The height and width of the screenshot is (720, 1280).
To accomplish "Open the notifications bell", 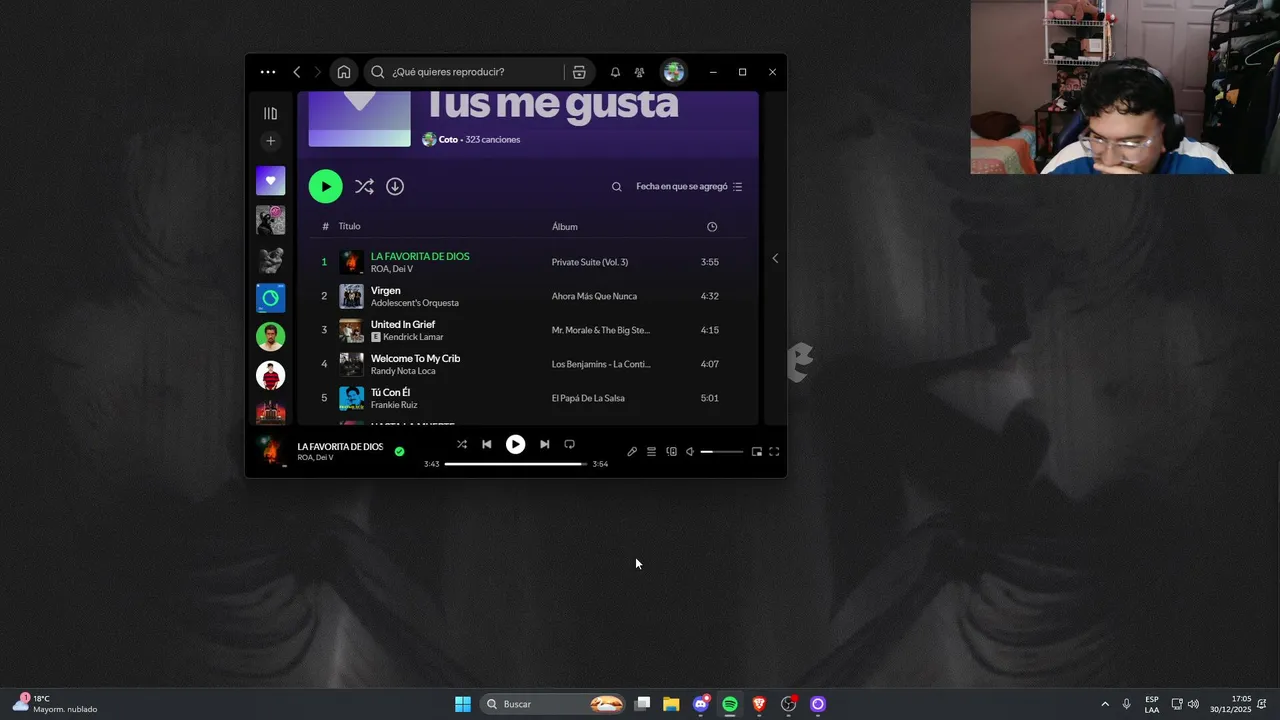I will tap(615, 72).
